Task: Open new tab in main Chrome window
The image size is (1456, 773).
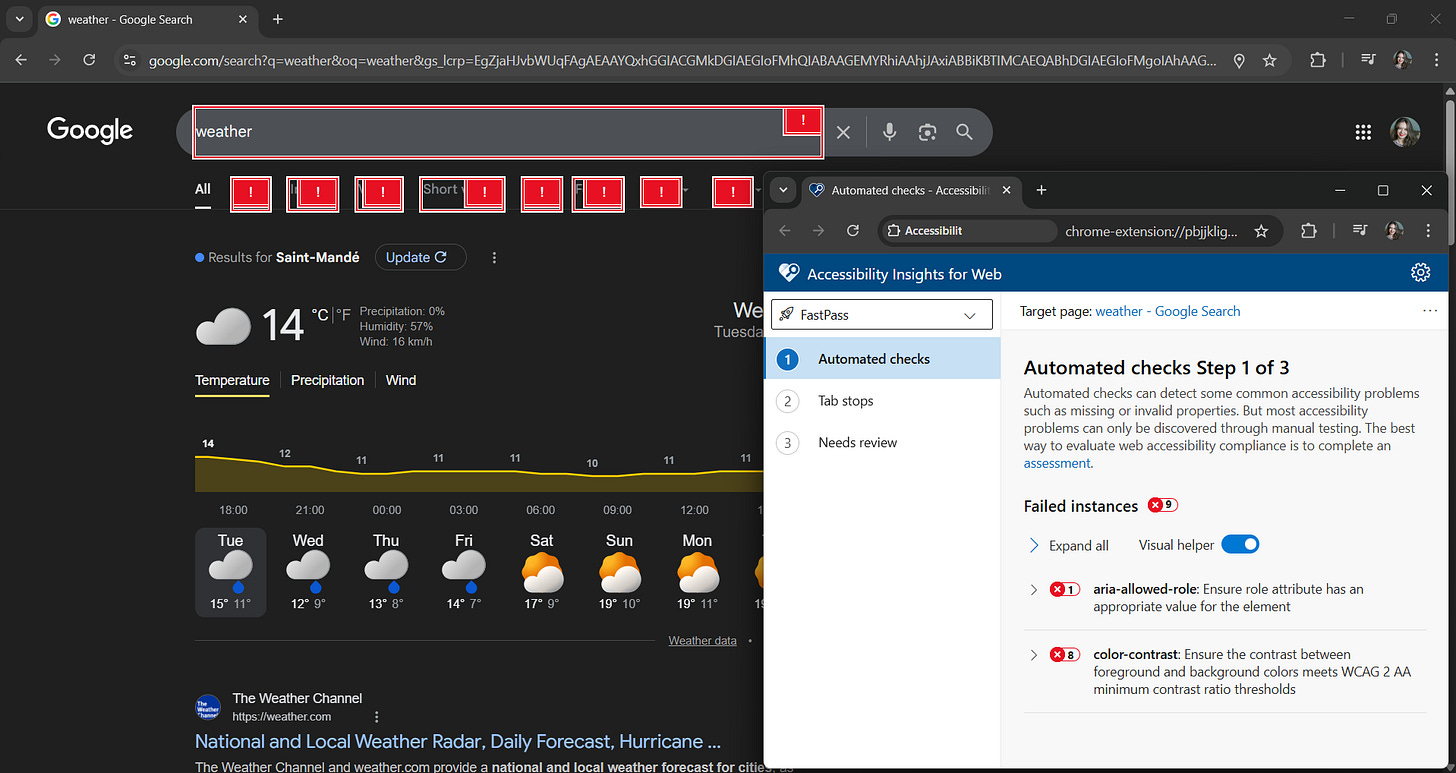Action: [278, 19]
